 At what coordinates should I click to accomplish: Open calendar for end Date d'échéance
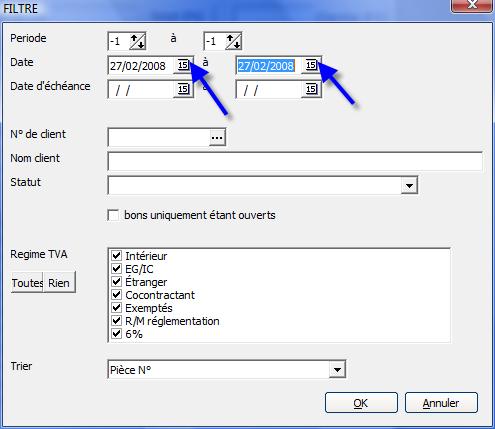point(311,89)
